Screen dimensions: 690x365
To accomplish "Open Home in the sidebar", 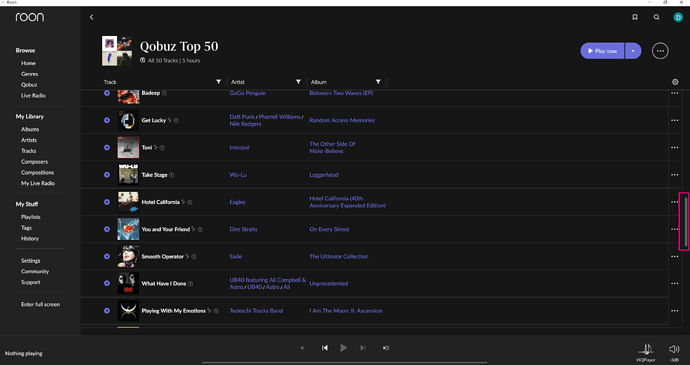I will click(x=29, y=63).
